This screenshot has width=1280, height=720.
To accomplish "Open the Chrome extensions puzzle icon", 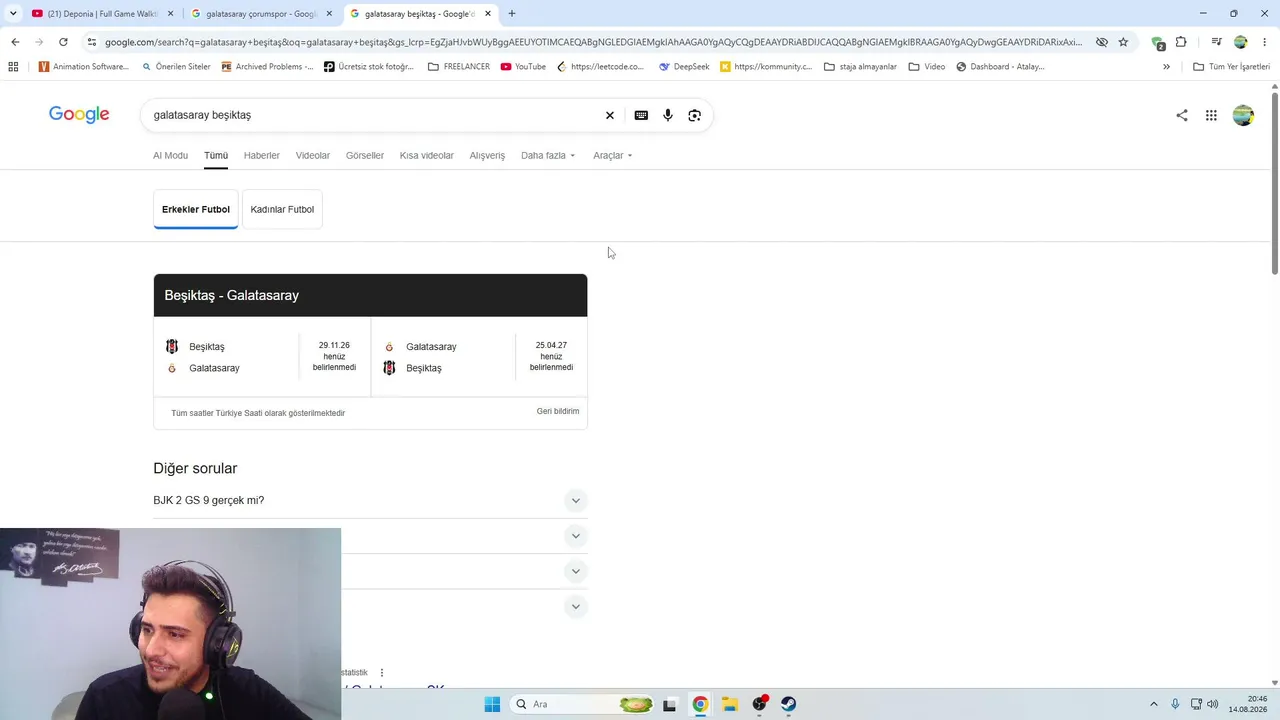I will (1181, 42).
